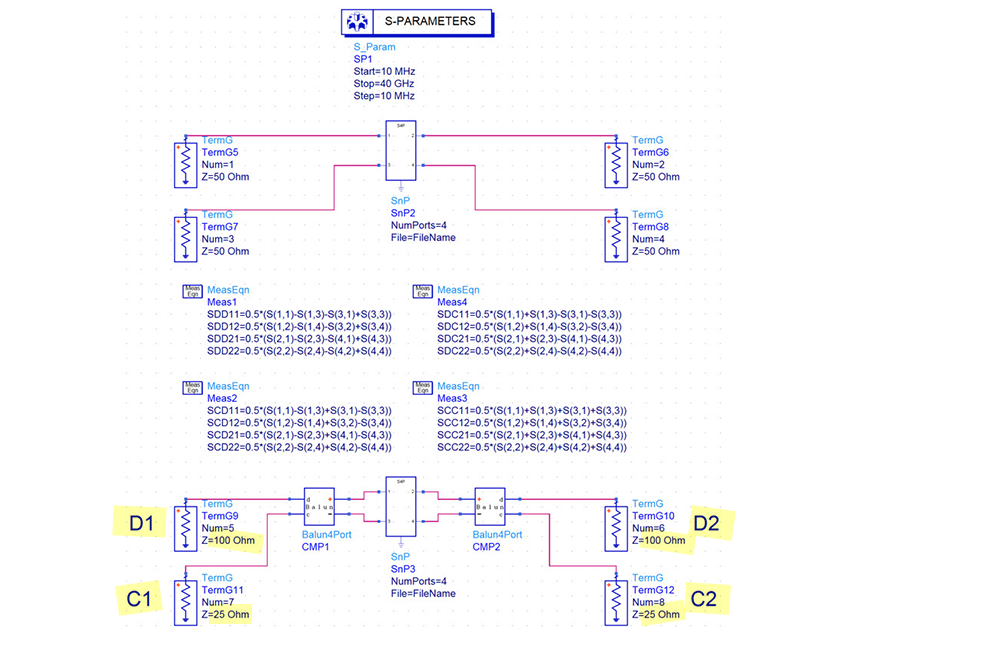Click the SnP2 four-port component block
The image size is (995, 648).
point(400,153)
